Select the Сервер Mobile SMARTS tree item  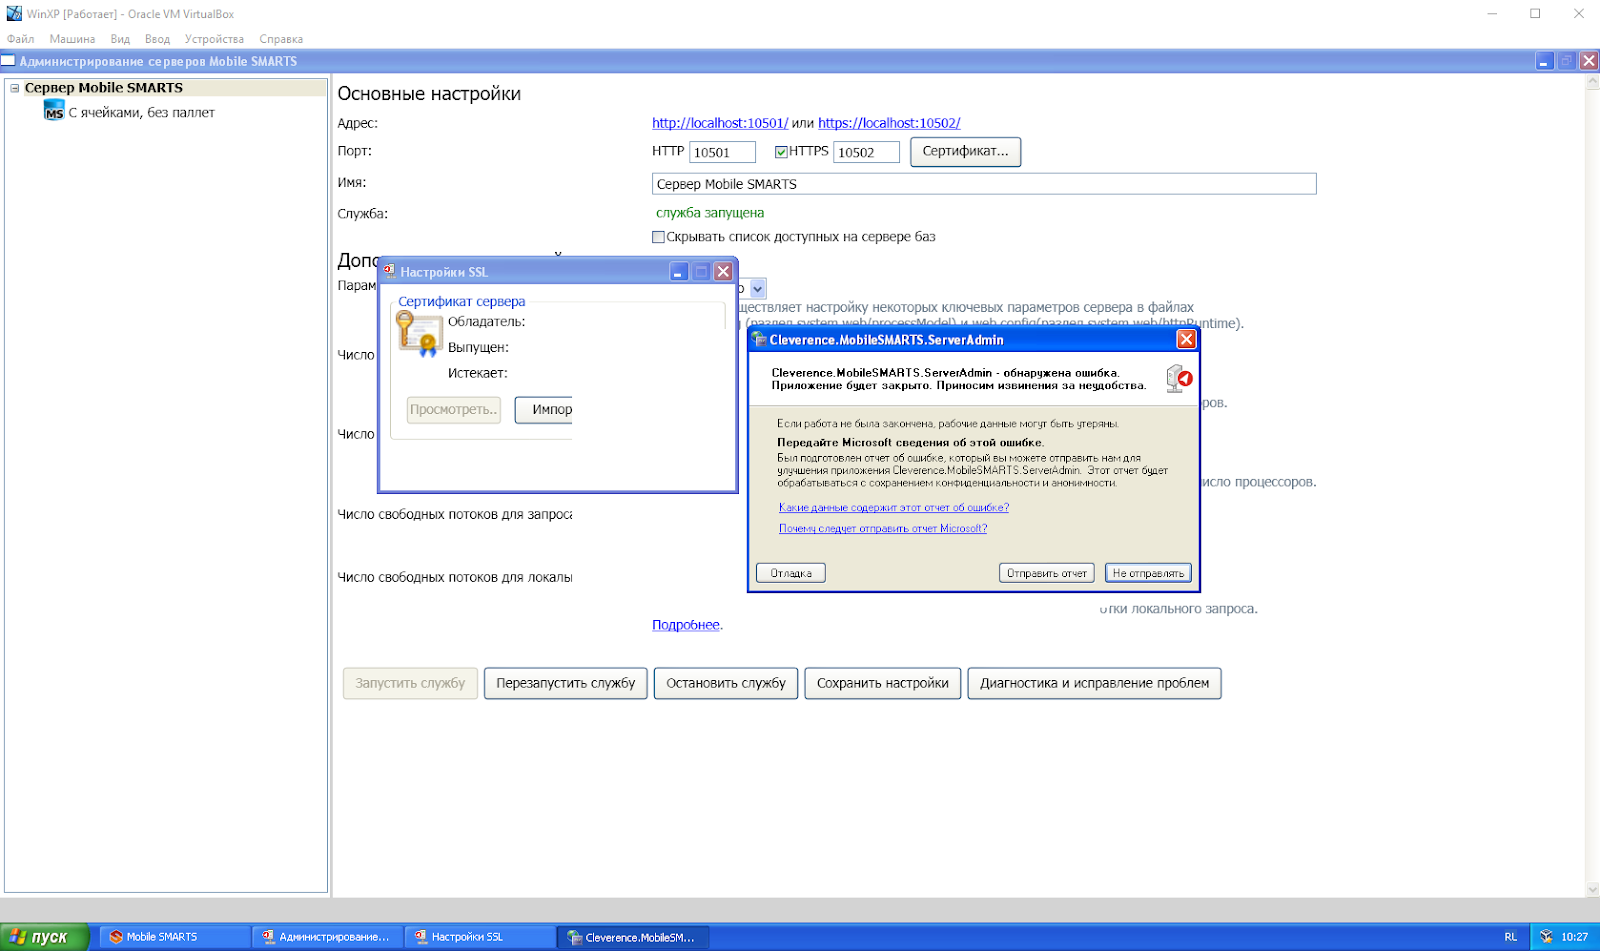click(104, 88)
